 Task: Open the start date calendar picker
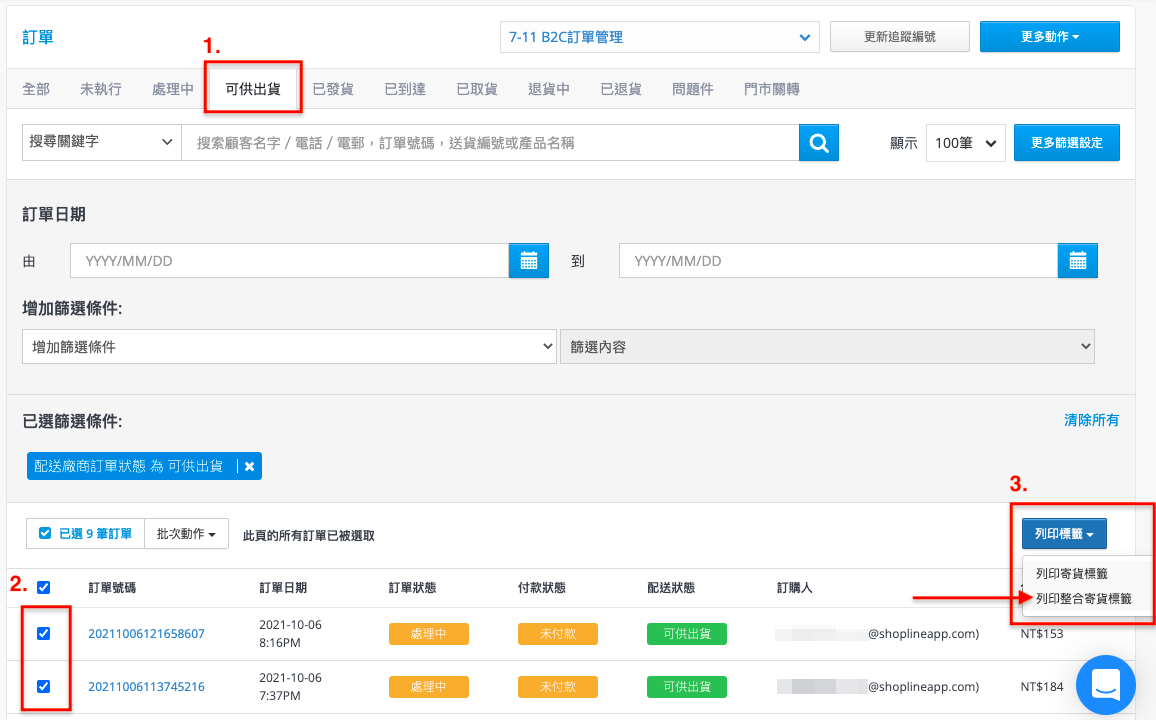[x=529, y=261]
